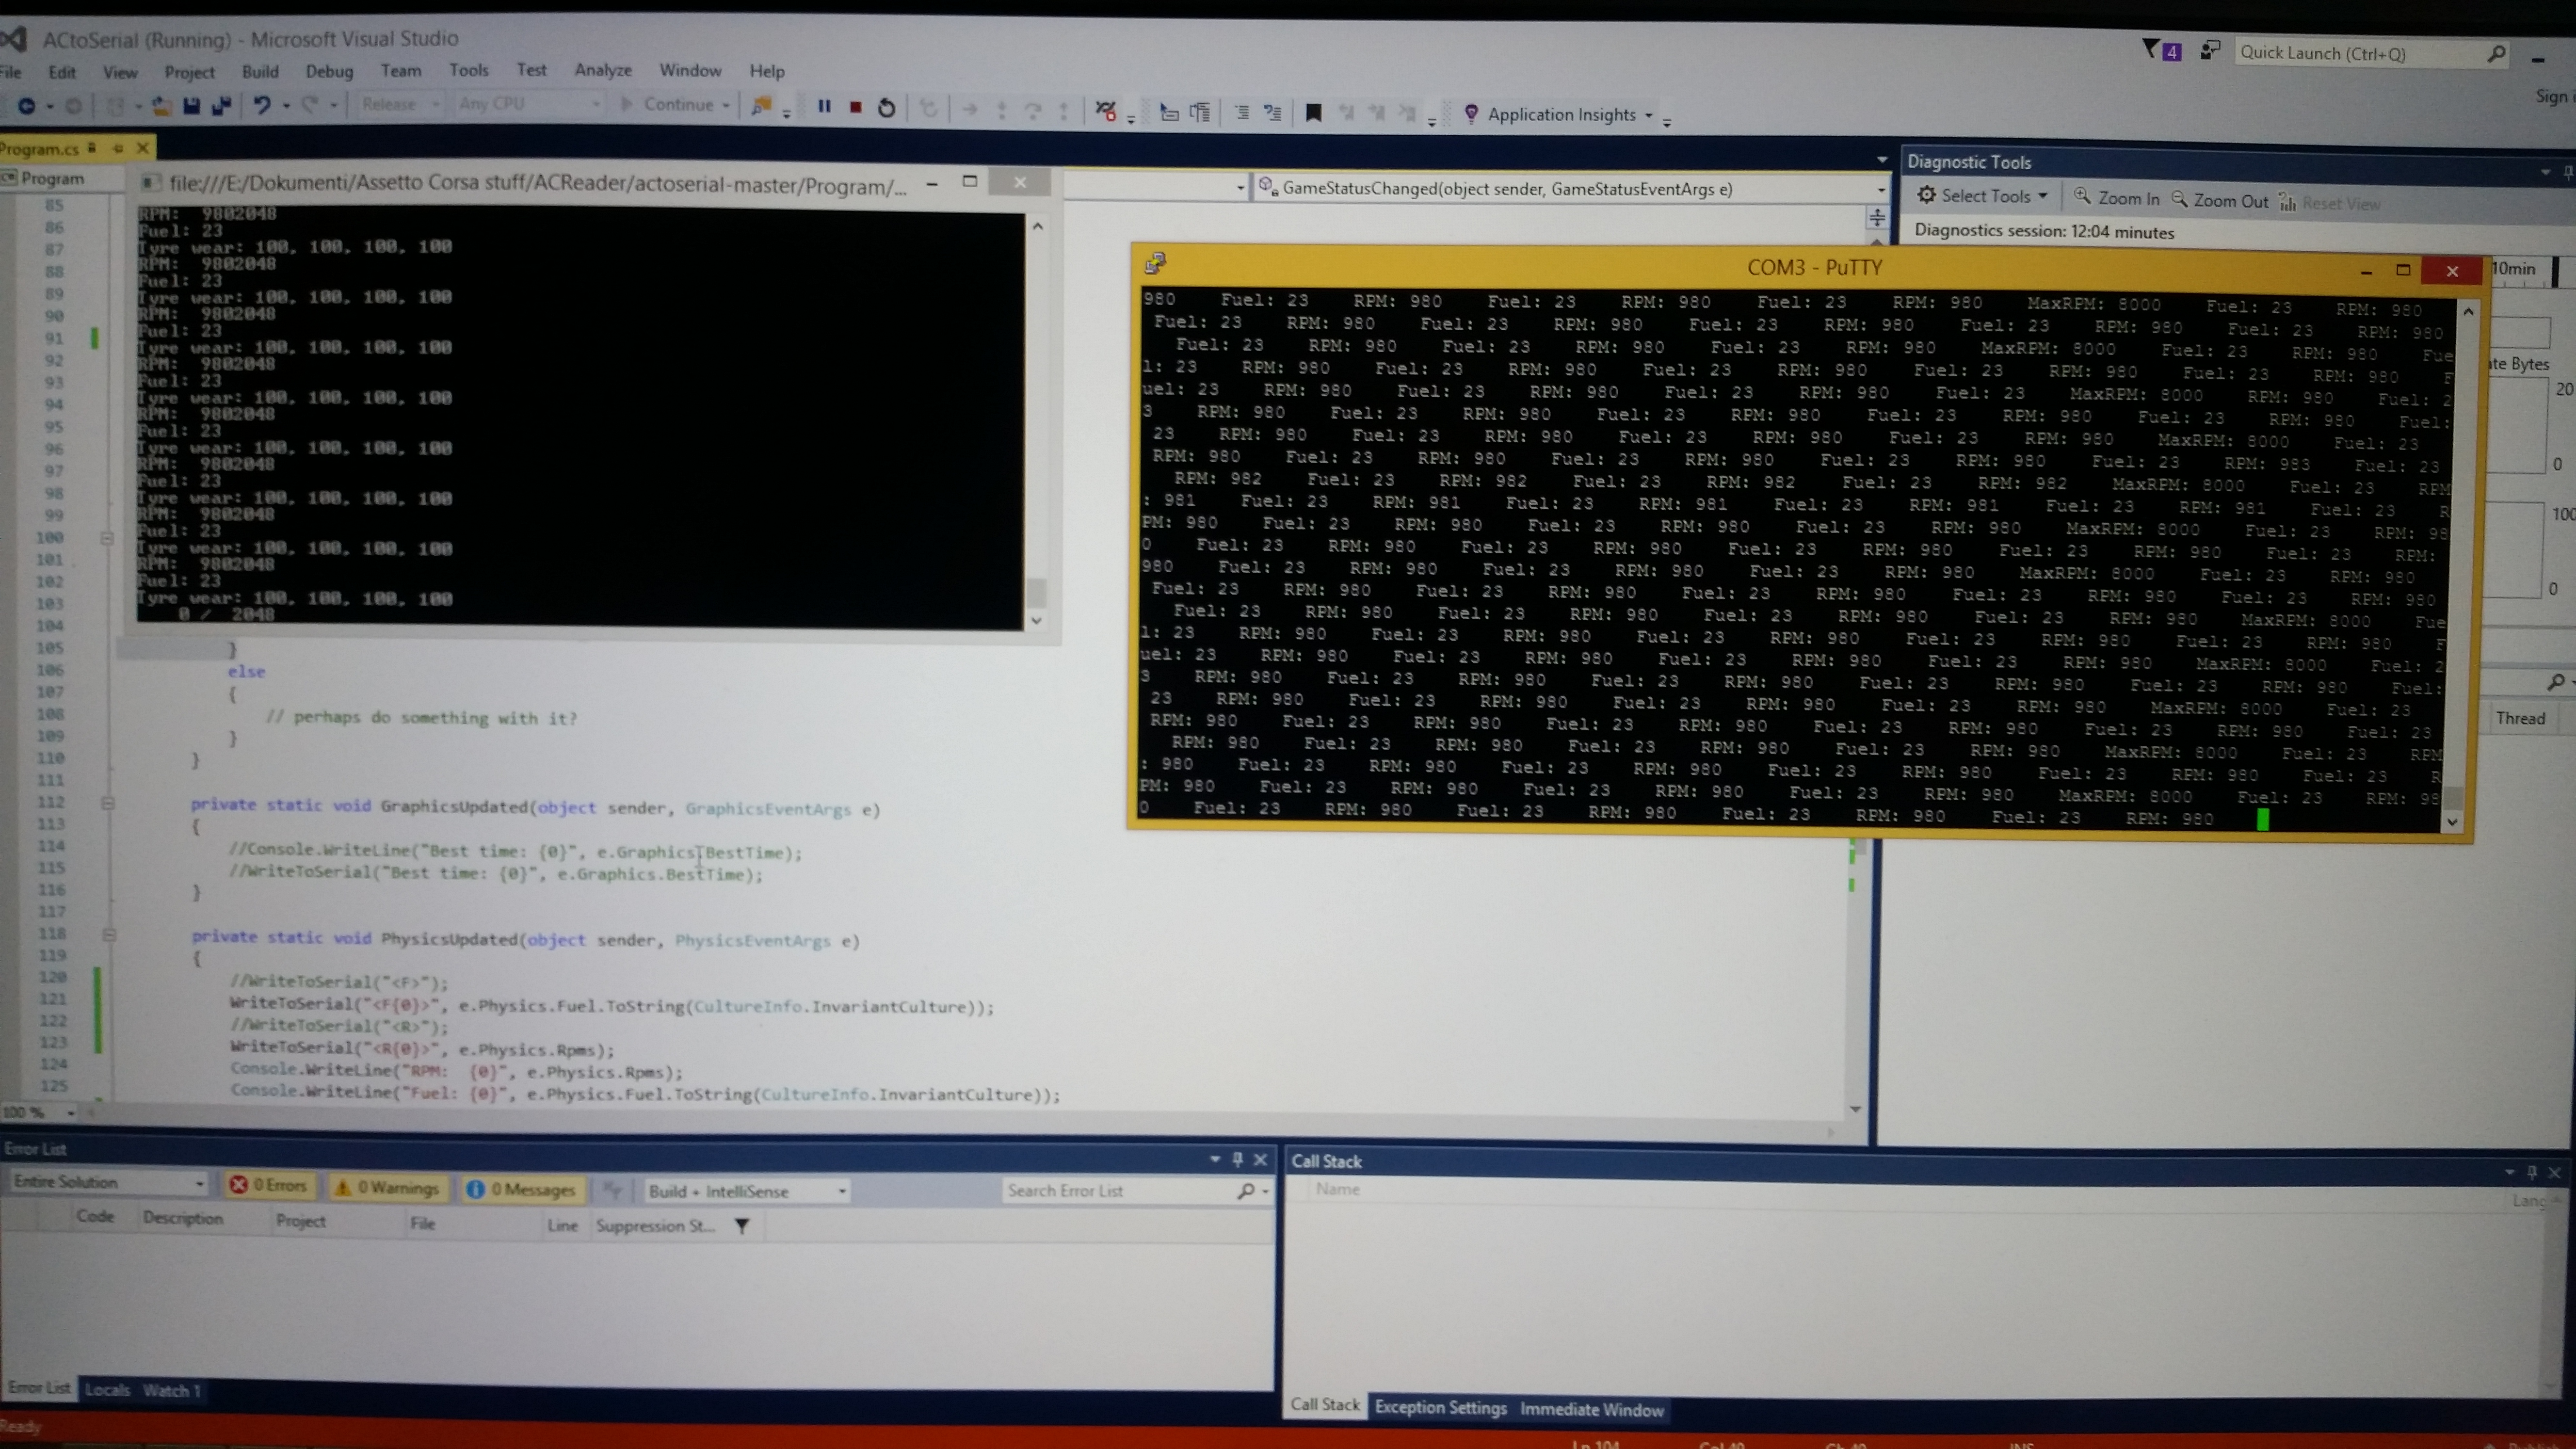Click the Open File folder icon

point(161,105)
